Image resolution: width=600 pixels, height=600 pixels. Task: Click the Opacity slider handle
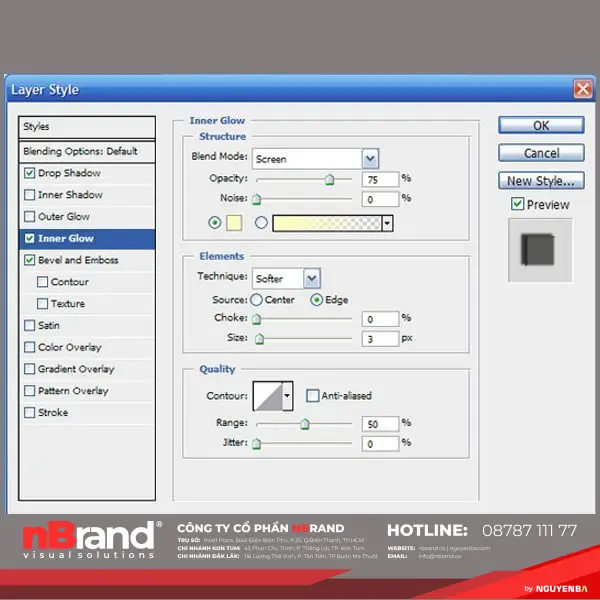pos(329,180)
